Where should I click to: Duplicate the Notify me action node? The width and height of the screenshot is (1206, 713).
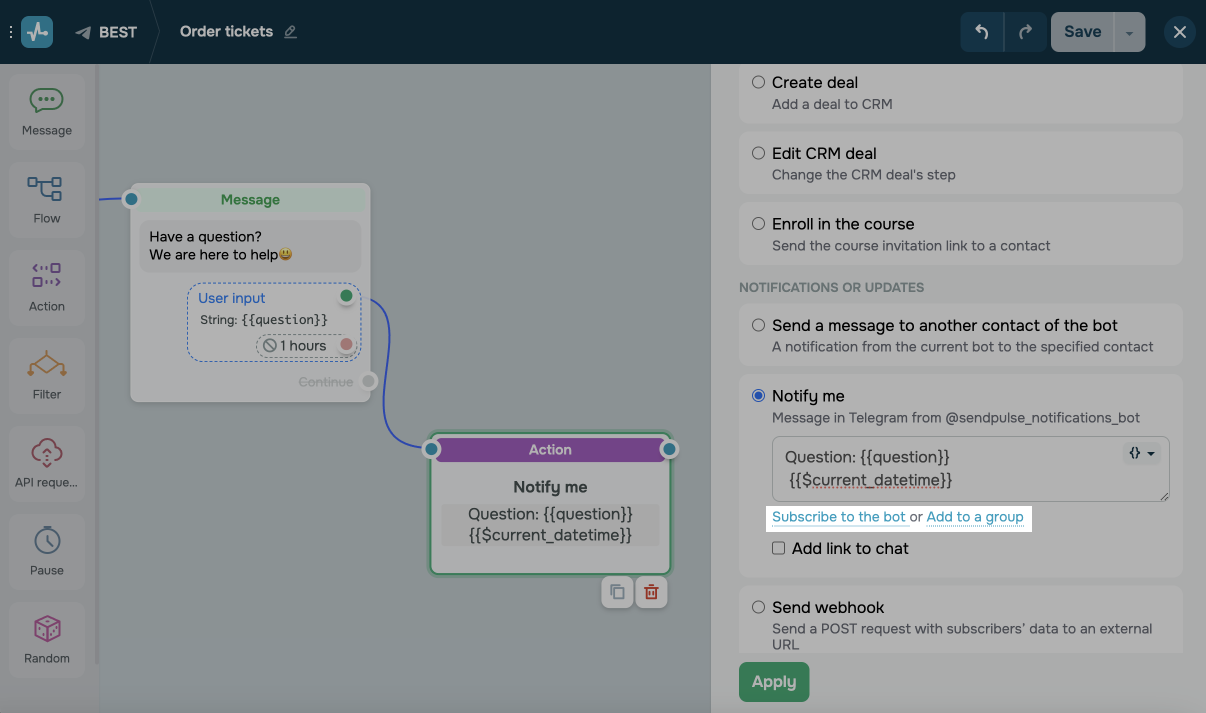(617, 592)
